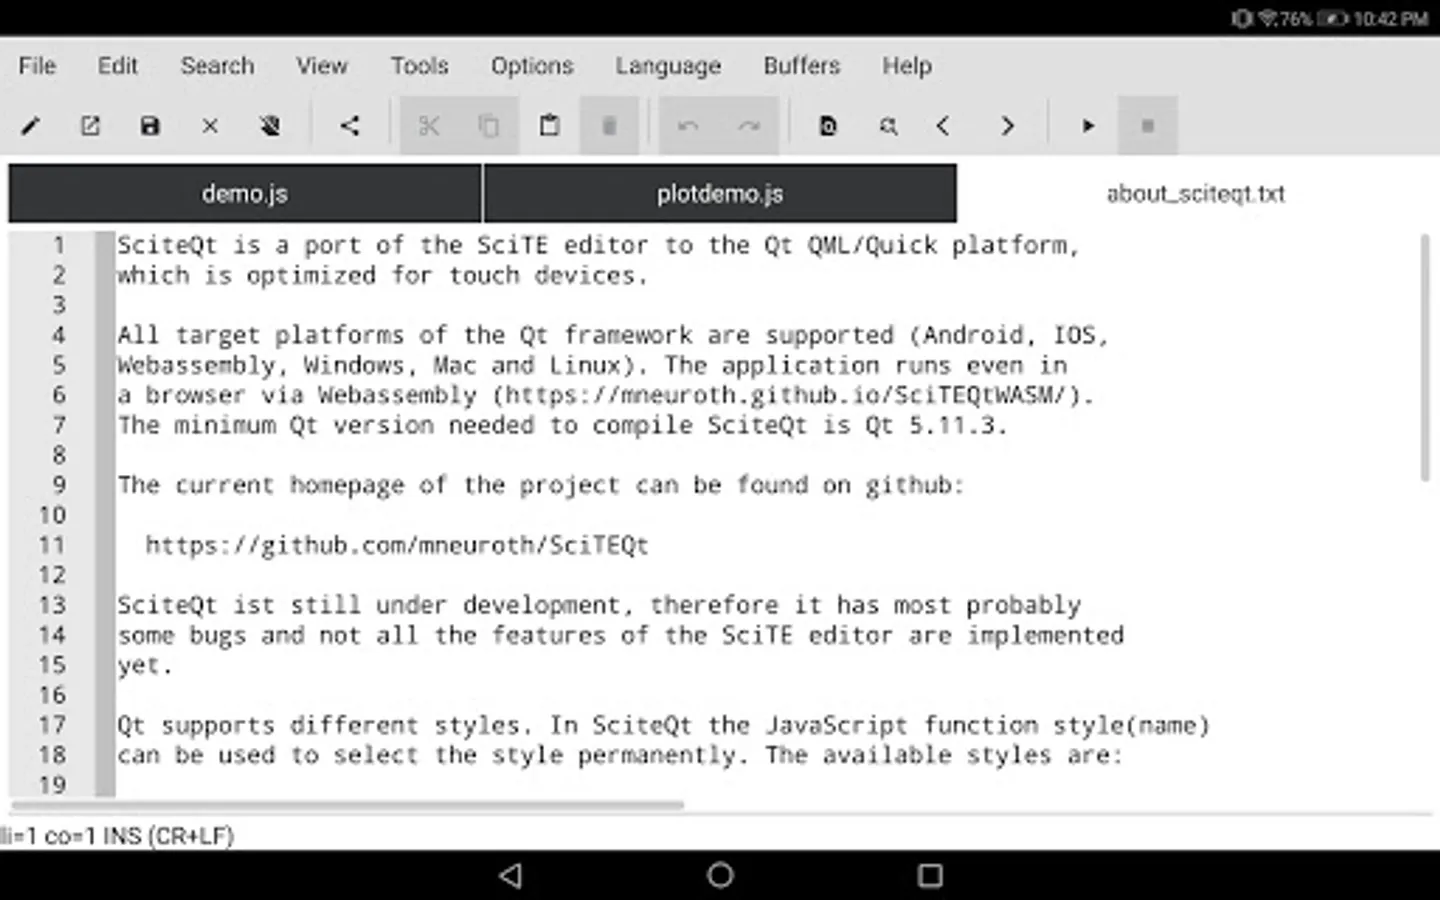The width and height of the screenshot is (1440, 900).
Task: Click line number 17 in margin
Action: (x=52, y=725)
